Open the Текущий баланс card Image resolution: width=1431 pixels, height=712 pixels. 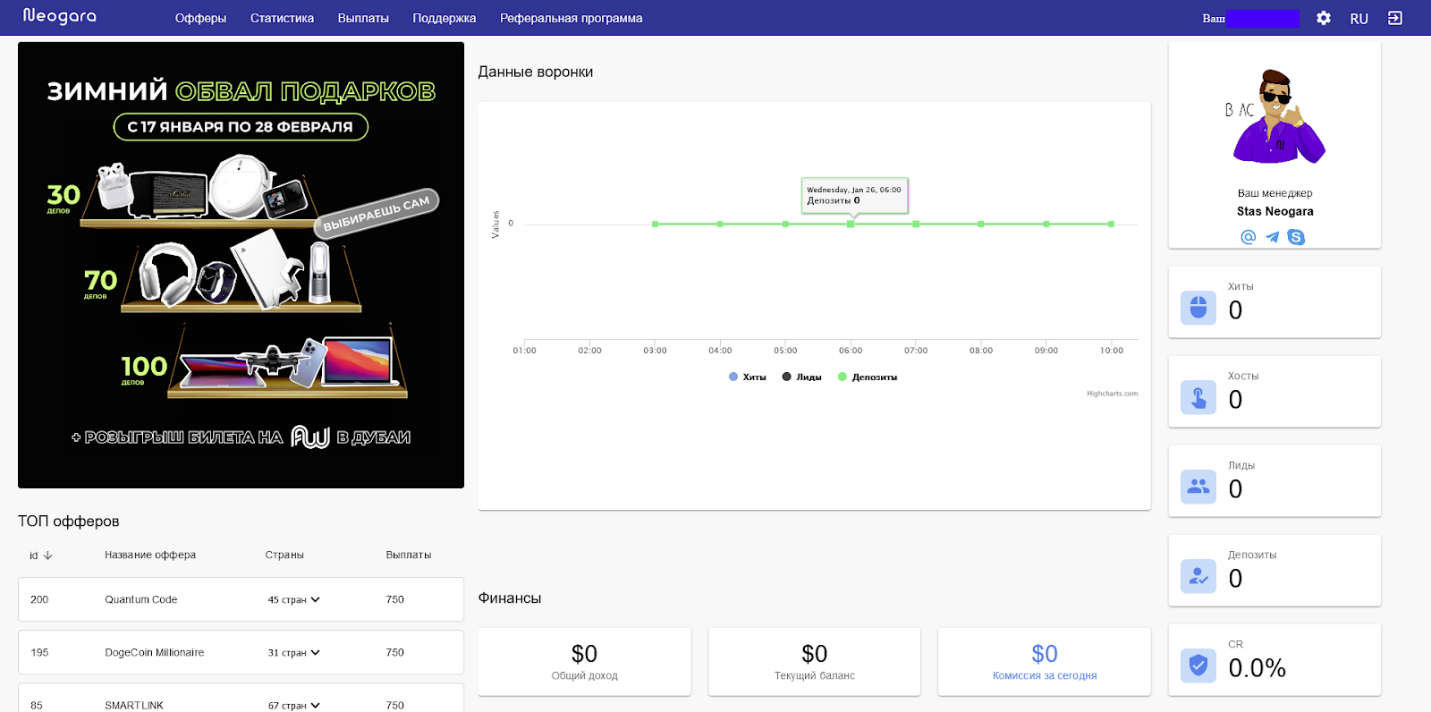(814, 662)
